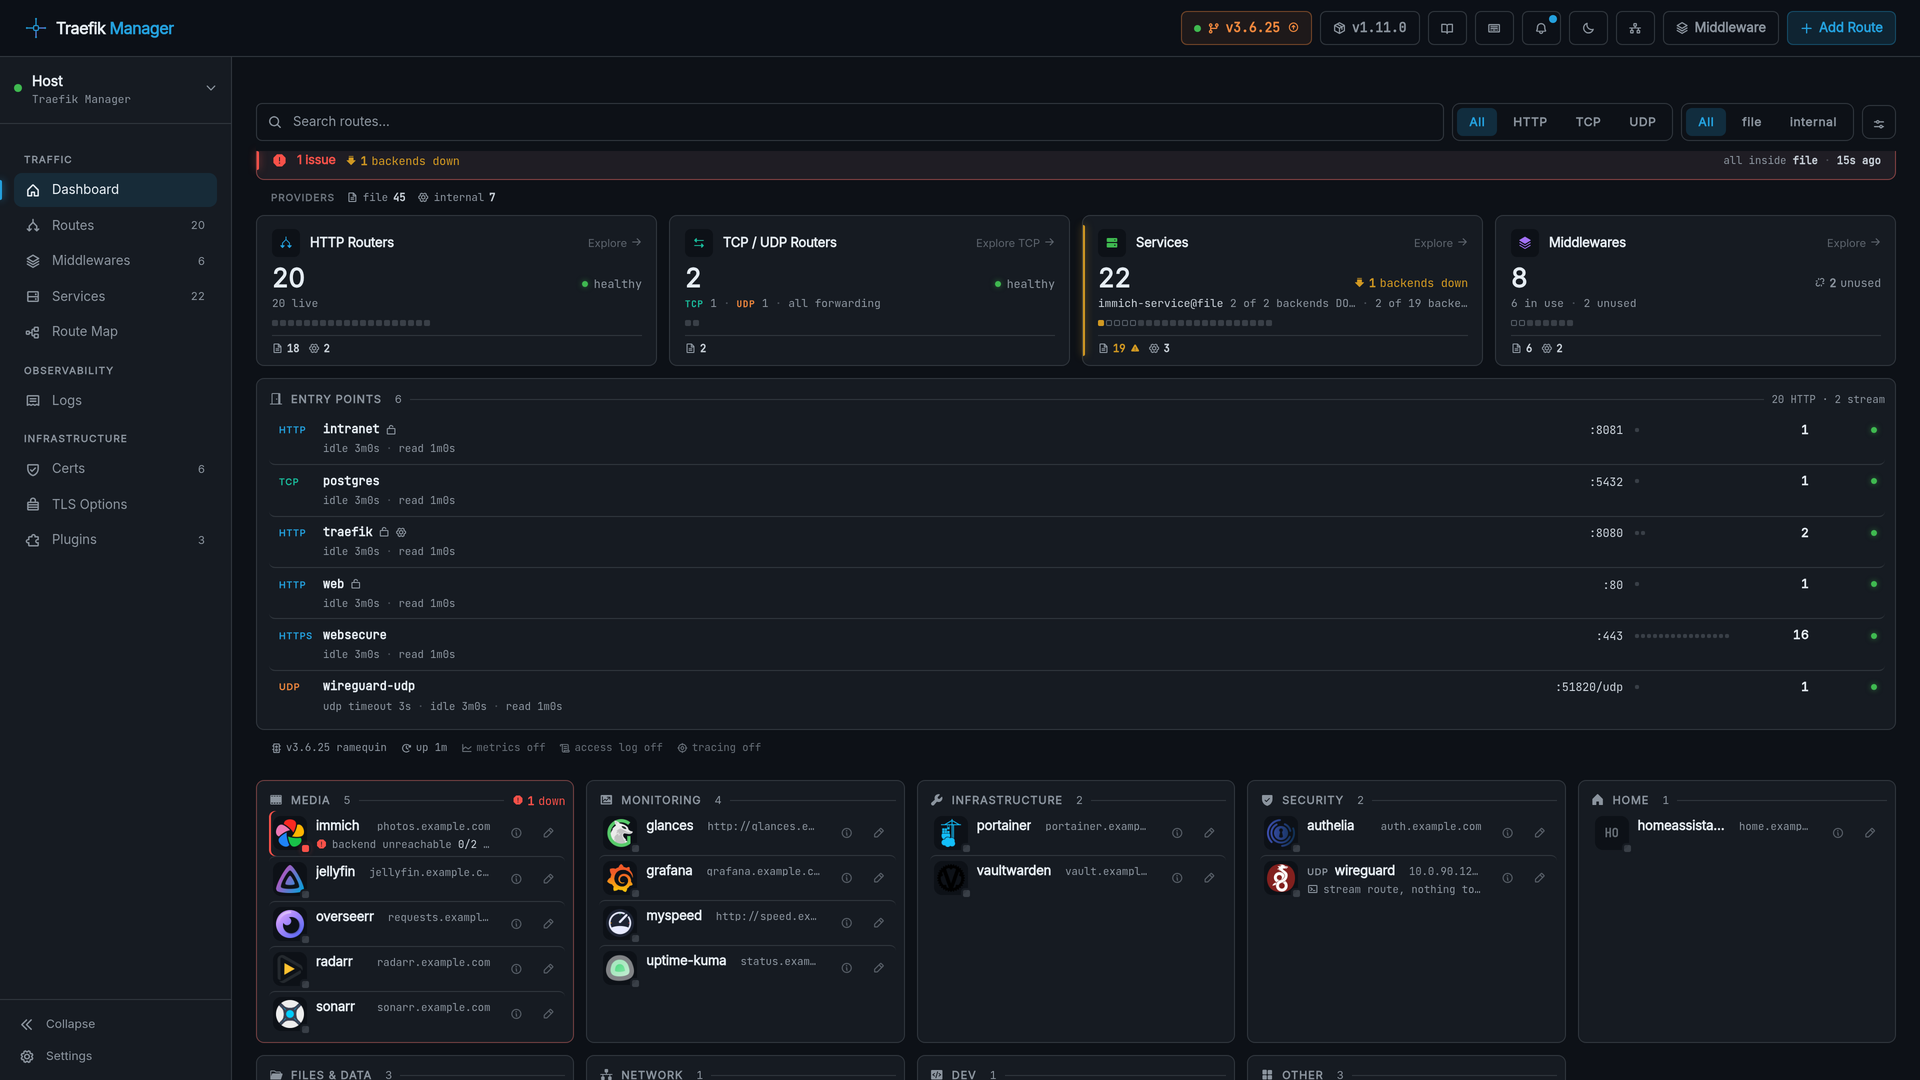Edit the immich route pencil icon

pyautogui.click(x=549, y=833)
